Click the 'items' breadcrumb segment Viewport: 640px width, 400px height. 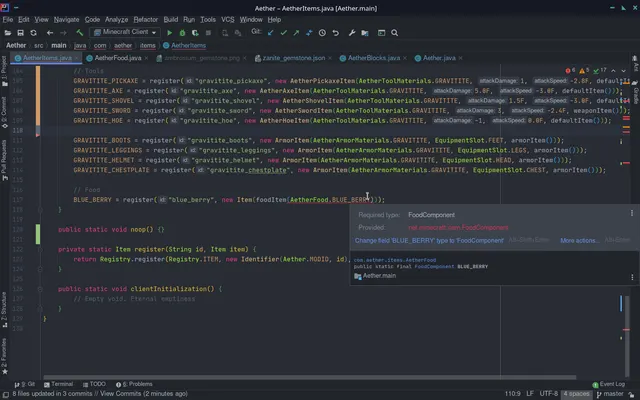point(148,45)
